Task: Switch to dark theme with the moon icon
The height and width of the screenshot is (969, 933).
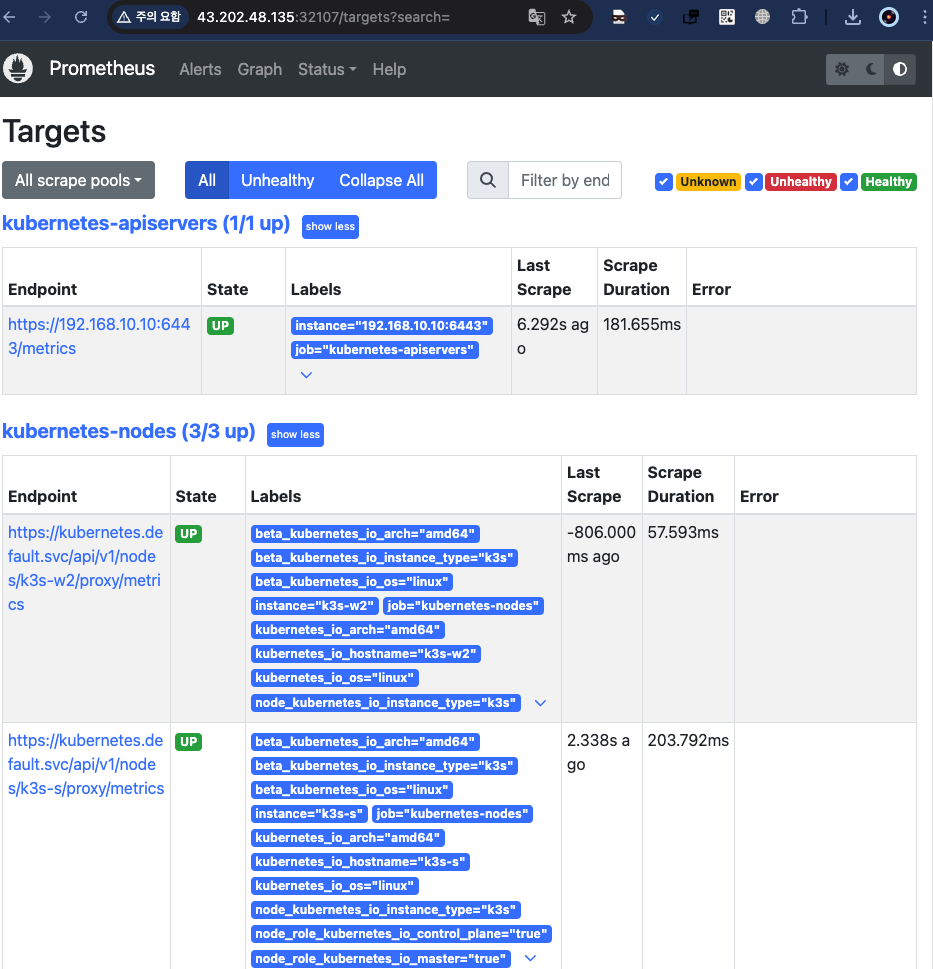Action: (x=871, y=69)
